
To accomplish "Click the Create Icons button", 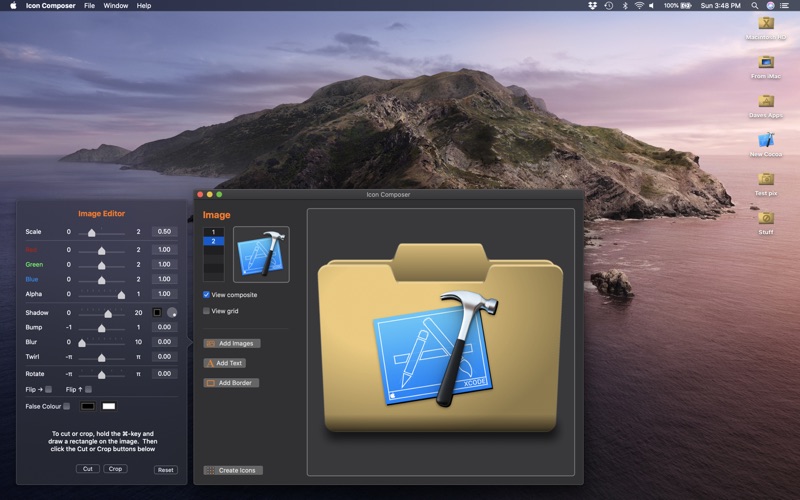I will tap(233, 470).
